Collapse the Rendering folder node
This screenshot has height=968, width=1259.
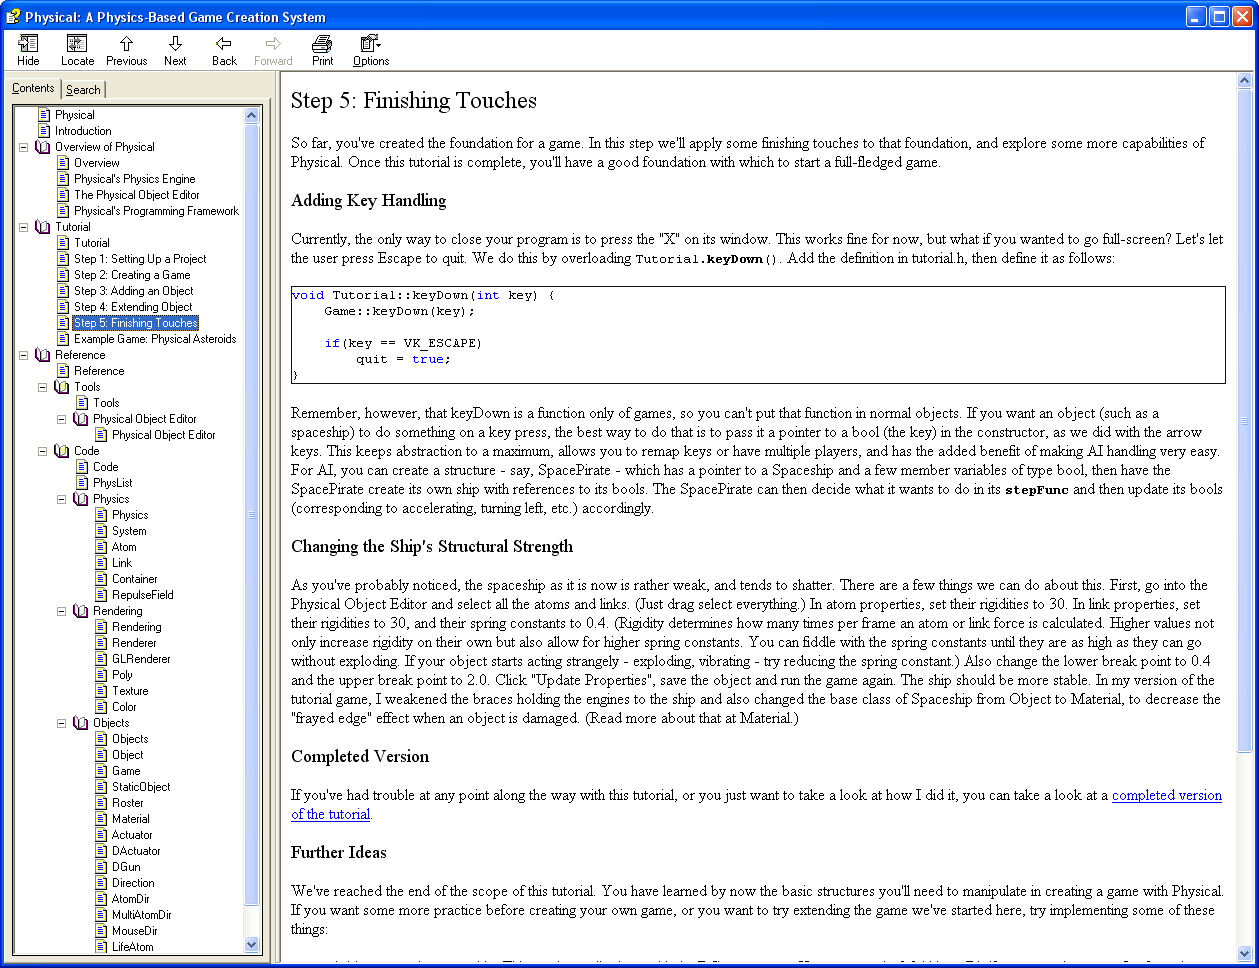point(62,611)
